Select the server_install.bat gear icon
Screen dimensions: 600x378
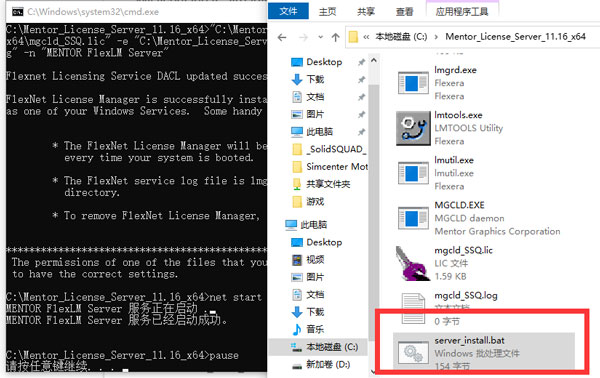click(x=413, y=353)
